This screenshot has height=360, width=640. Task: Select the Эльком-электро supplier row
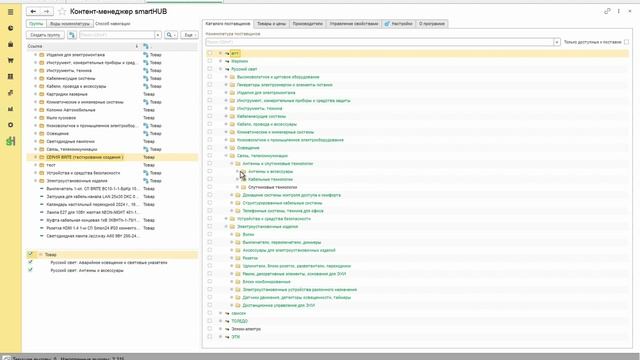418,329
